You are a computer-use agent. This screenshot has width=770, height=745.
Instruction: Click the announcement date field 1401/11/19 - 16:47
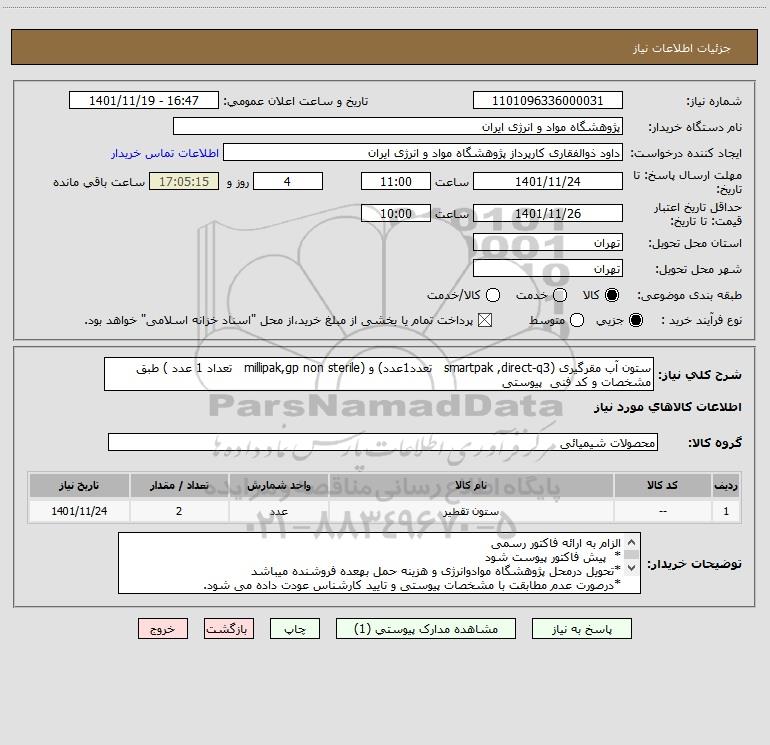(144, 101)
